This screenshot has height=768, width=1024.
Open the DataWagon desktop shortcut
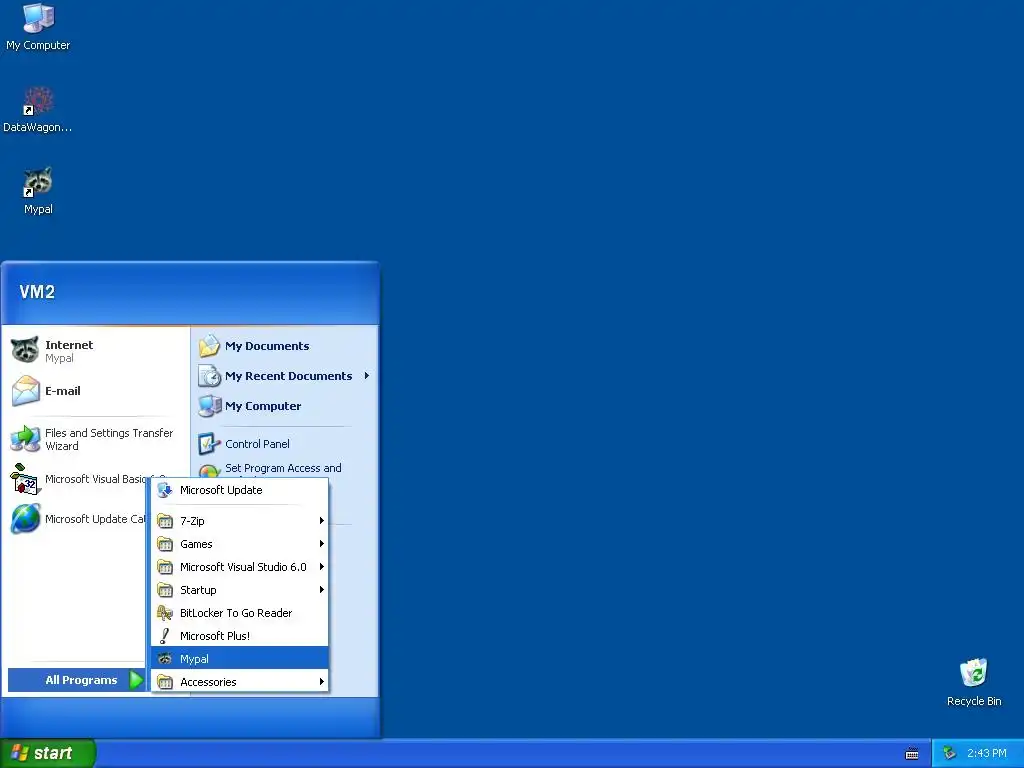(38, 109)
